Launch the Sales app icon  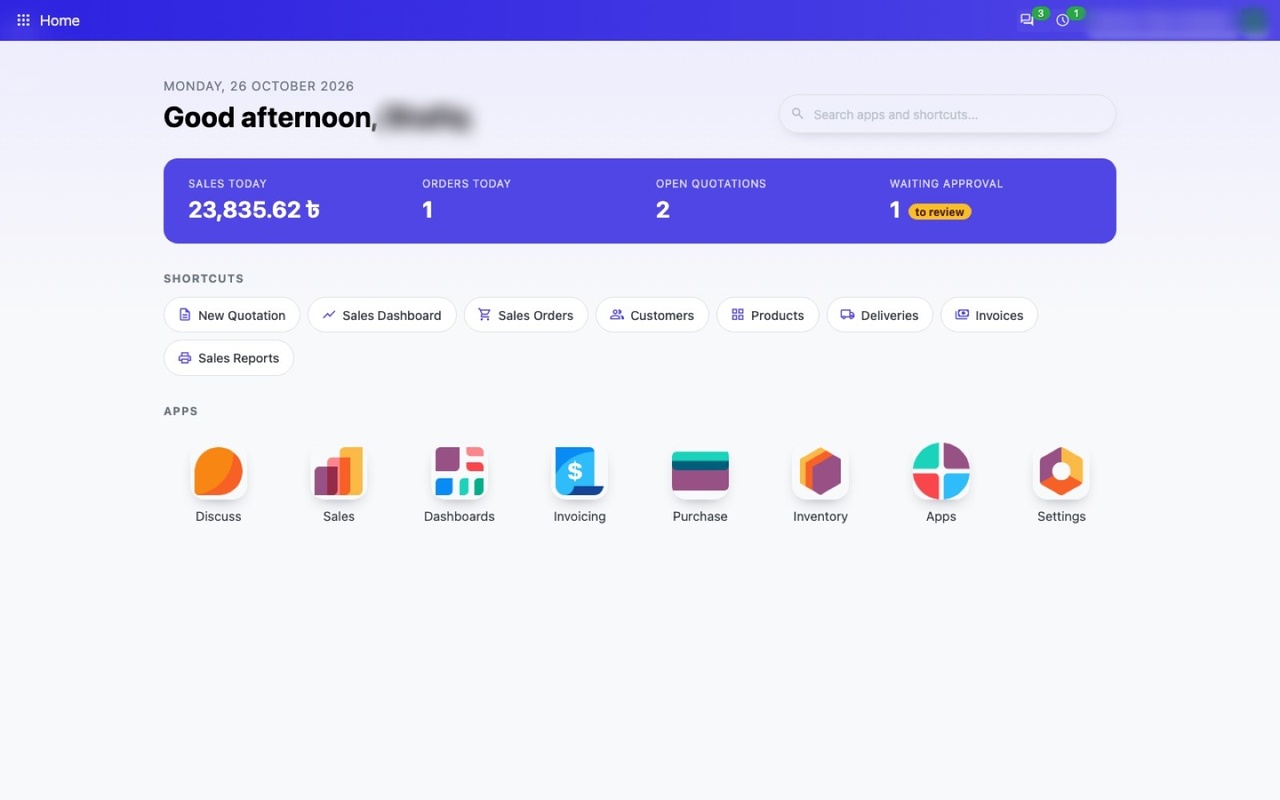tap(339, 471)
